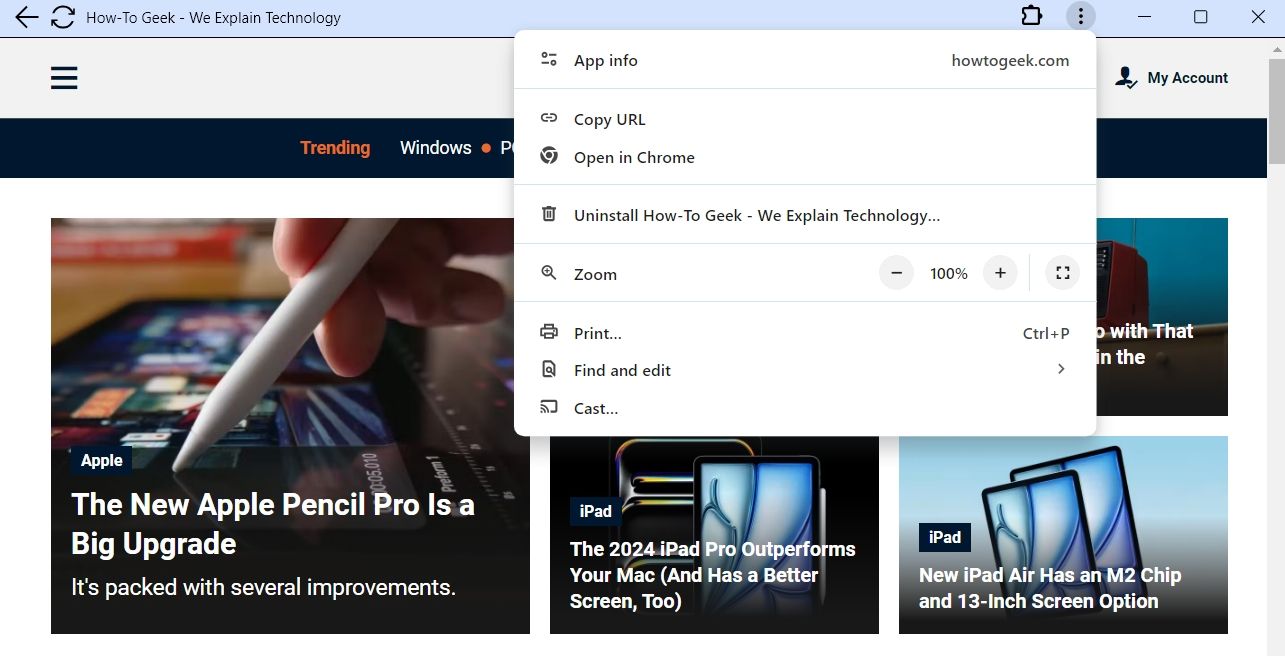Choose Open in Chrome

pyautogui.click(x=805, y=157)
